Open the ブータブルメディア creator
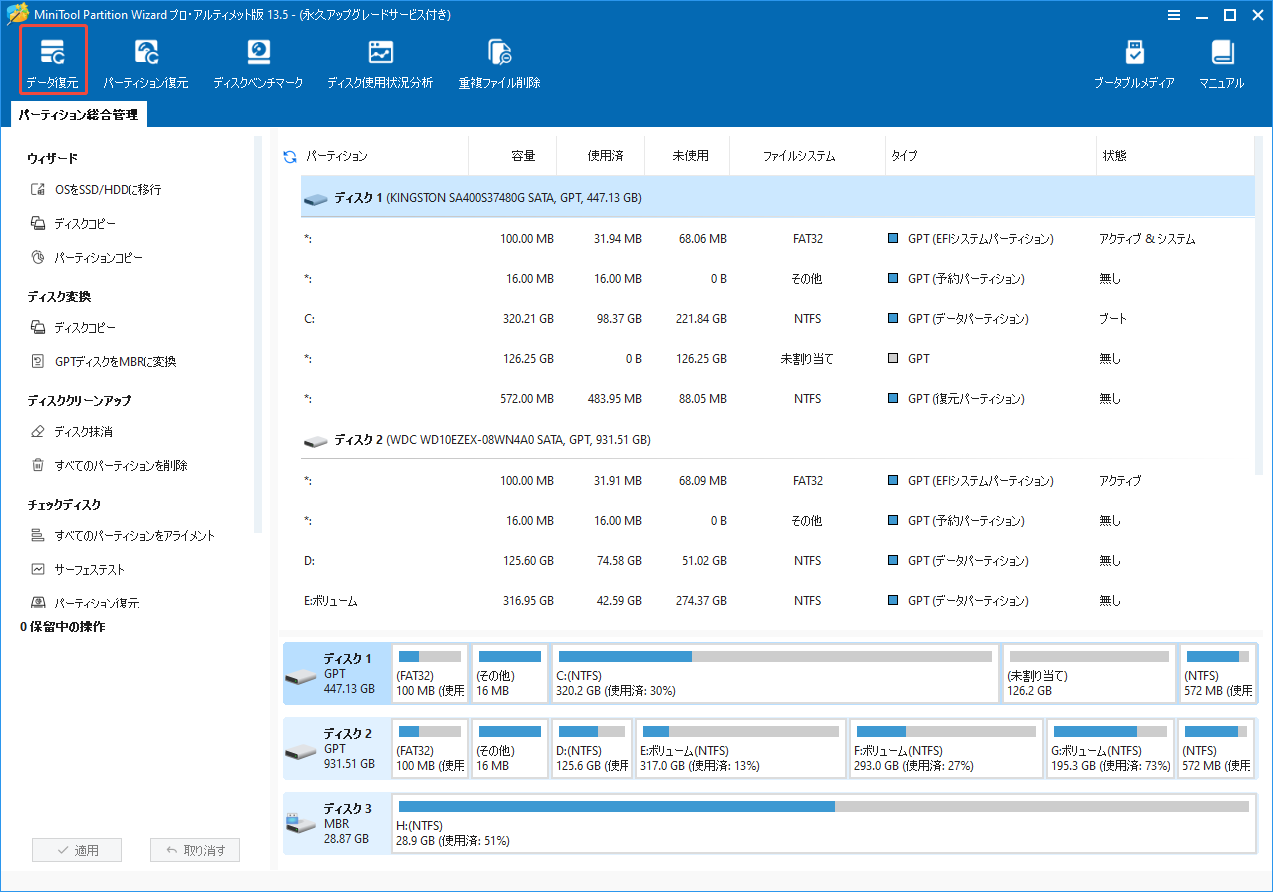The image size is (1273, 892). (x=1135, y=60)
